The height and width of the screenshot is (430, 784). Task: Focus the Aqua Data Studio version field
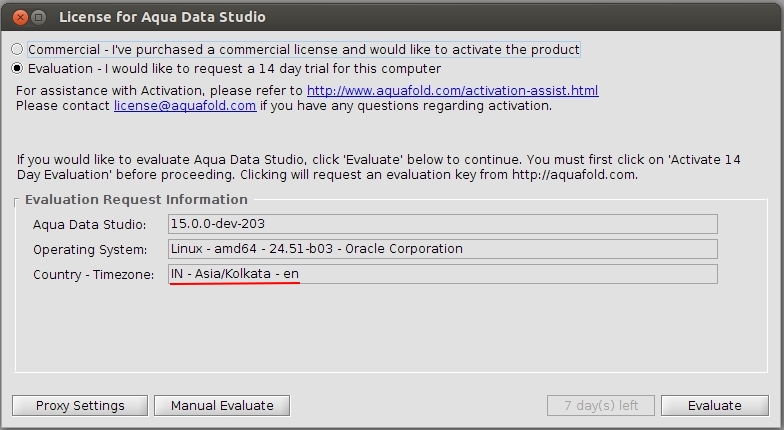[442, 224]
